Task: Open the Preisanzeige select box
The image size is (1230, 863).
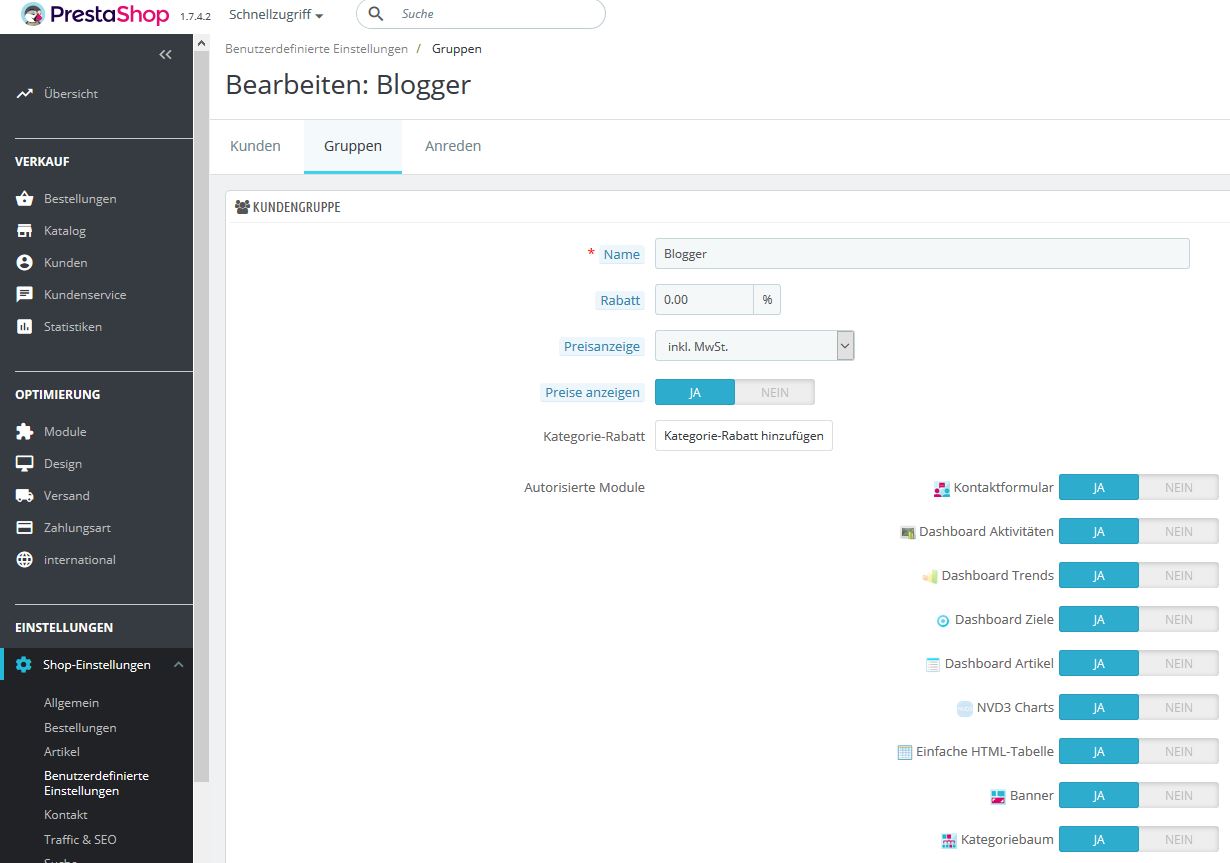Action: coord(755,346)
